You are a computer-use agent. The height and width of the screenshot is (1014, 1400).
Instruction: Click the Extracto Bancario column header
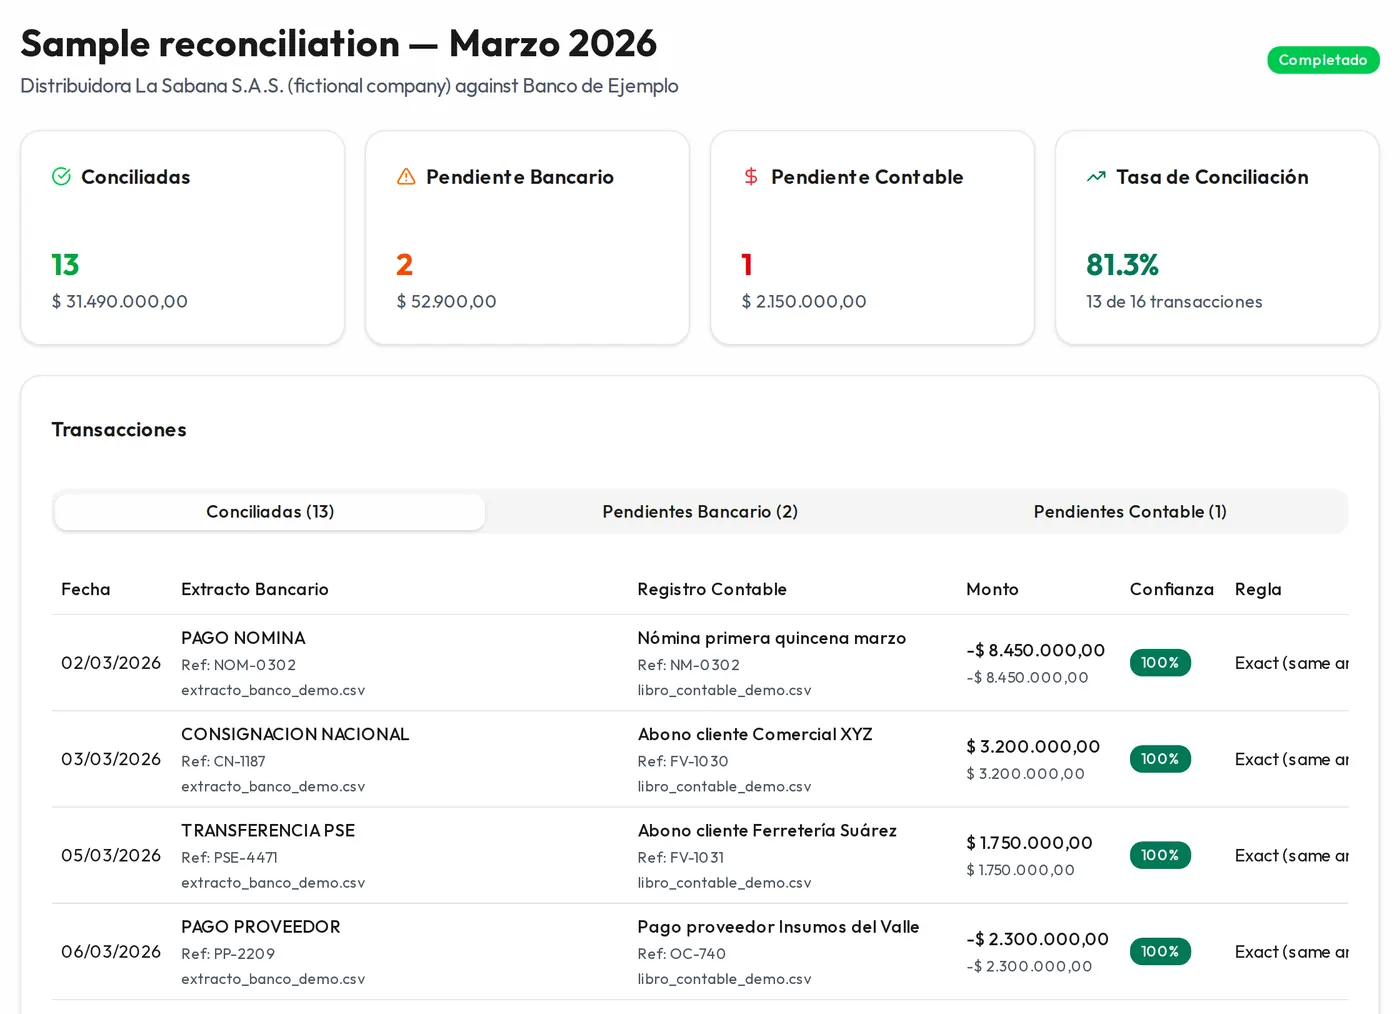[255, 590]
